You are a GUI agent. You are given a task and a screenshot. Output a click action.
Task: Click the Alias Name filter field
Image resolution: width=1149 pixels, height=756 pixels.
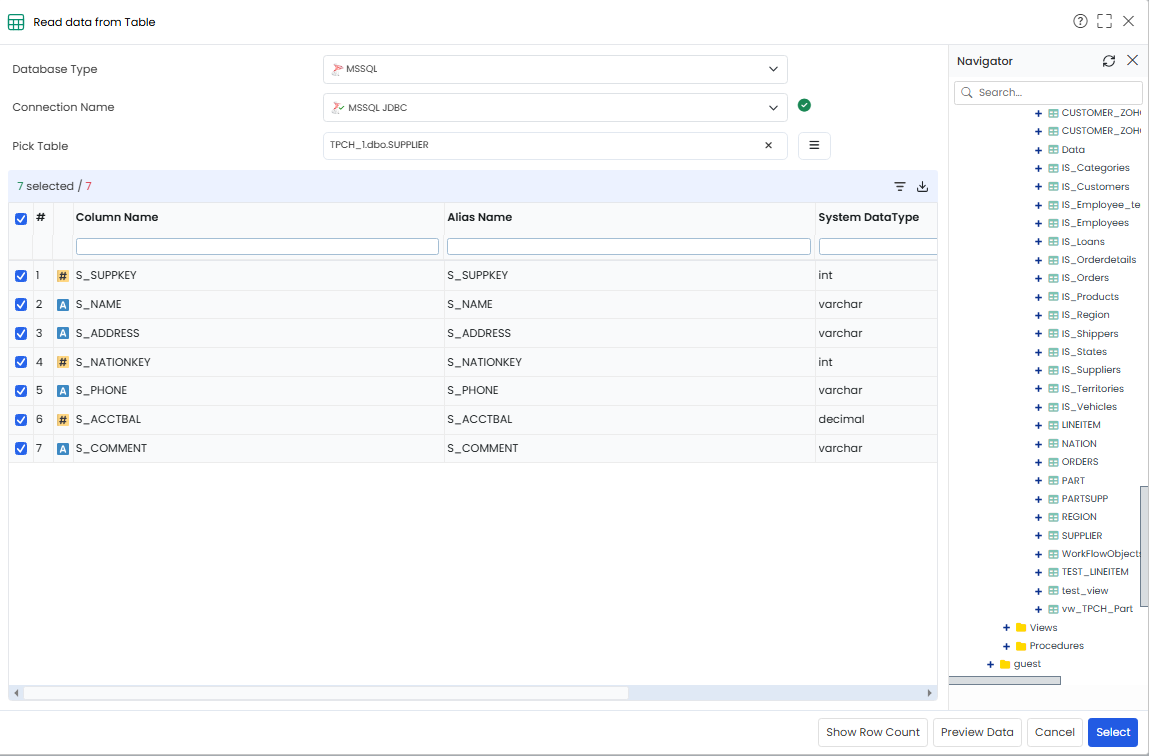coord(629,246)
